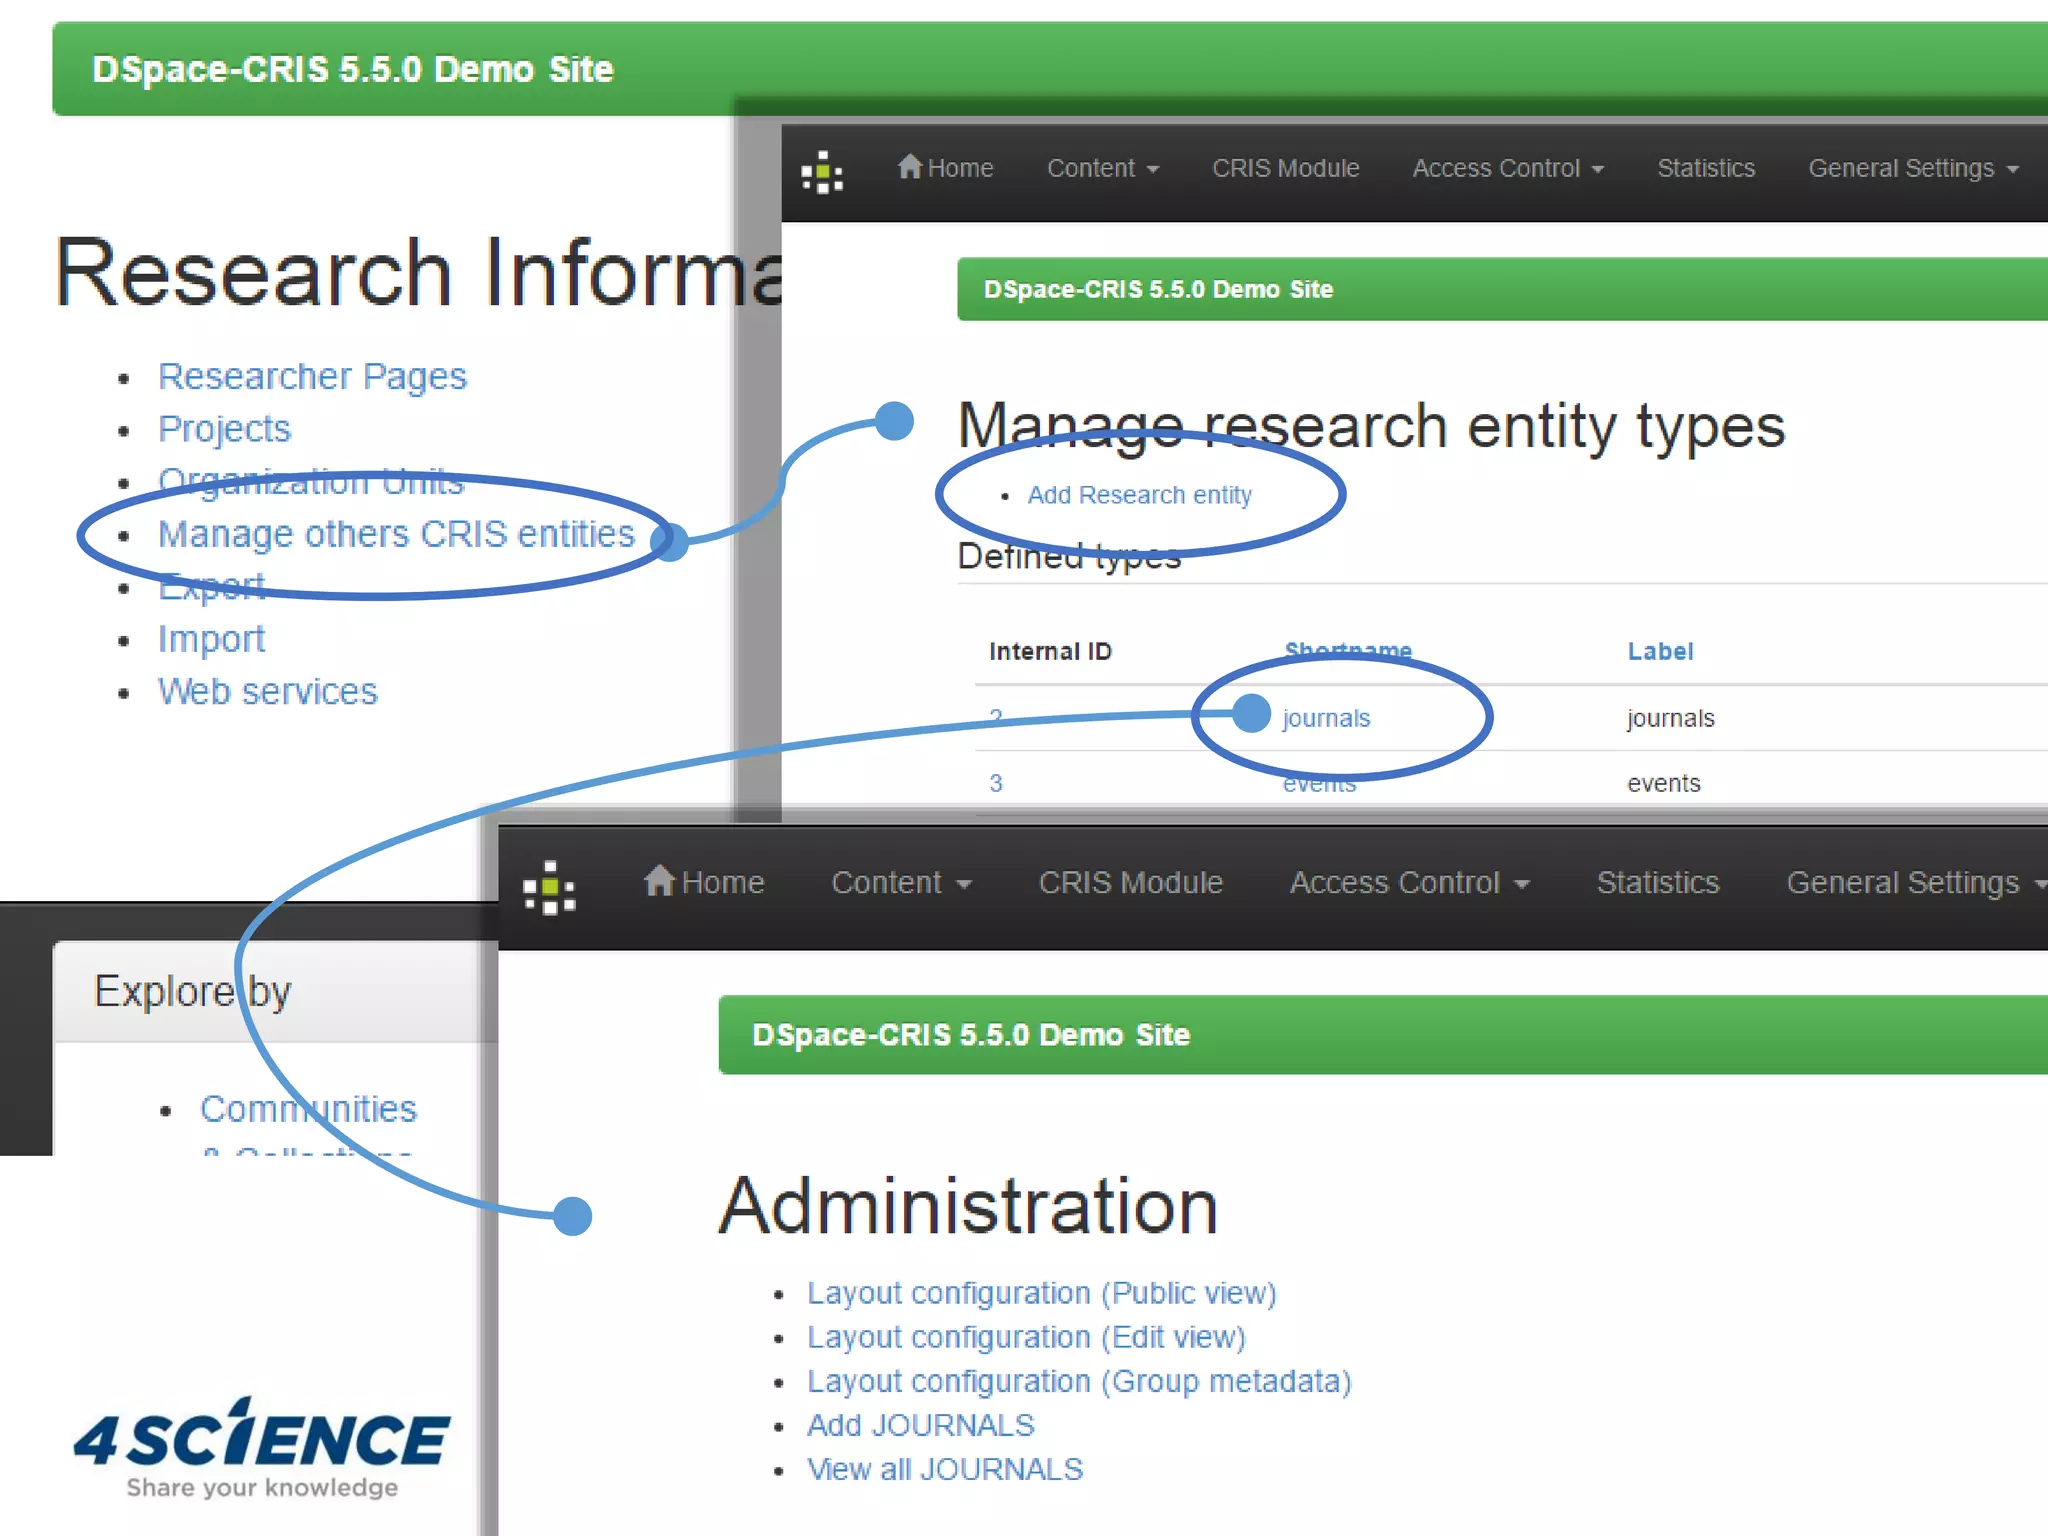This screenshot has width=2048, height=1536.
Task: Open View all JOURNALS link
Action: click(944, 1469)
